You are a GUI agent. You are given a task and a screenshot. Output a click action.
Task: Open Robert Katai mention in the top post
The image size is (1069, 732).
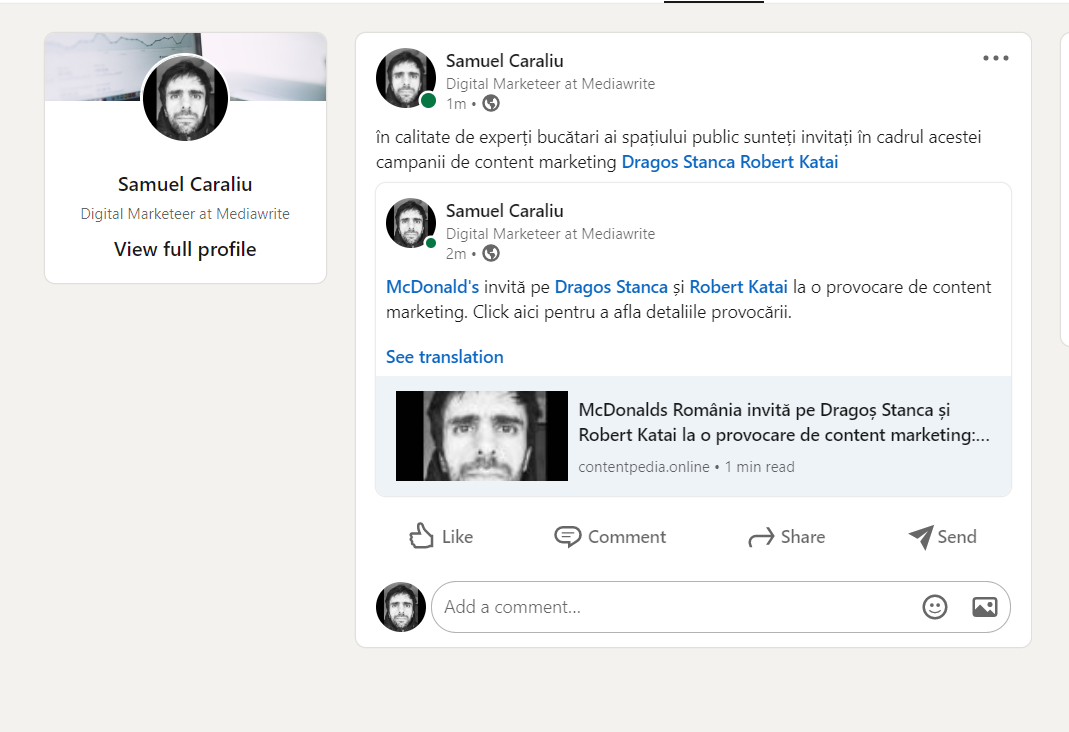pyautogui.click(x=789, y=162)
